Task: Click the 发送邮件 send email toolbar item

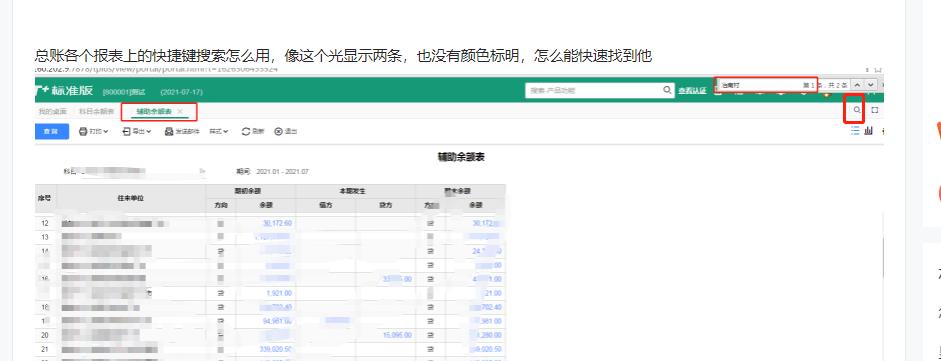Action: click(x=182, y=131)
